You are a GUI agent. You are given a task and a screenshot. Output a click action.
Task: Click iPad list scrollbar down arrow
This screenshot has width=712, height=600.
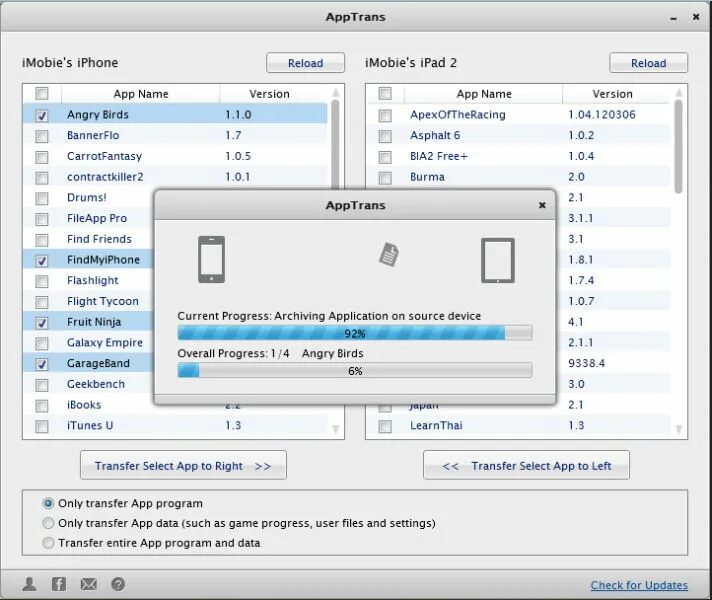coord(679,429)
